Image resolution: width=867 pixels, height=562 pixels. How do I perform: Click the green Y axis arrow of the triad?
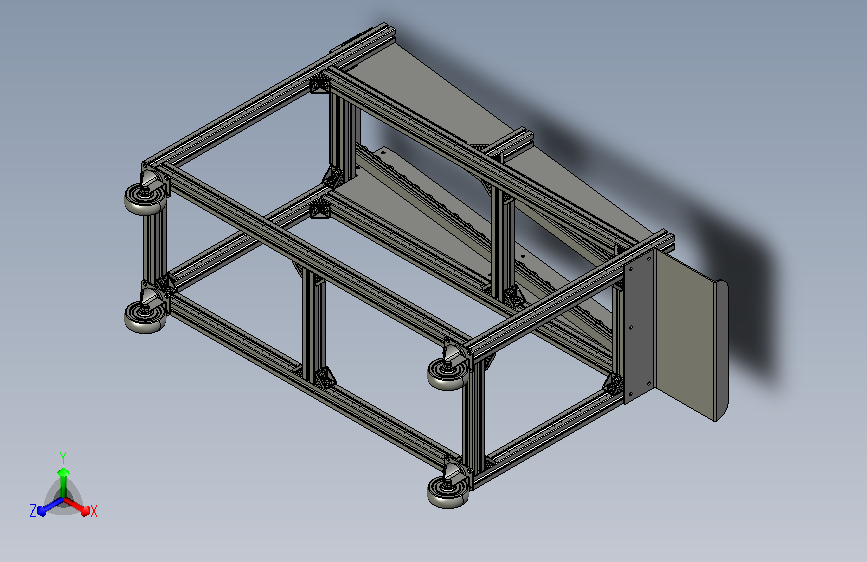click(x=64, y=483)
